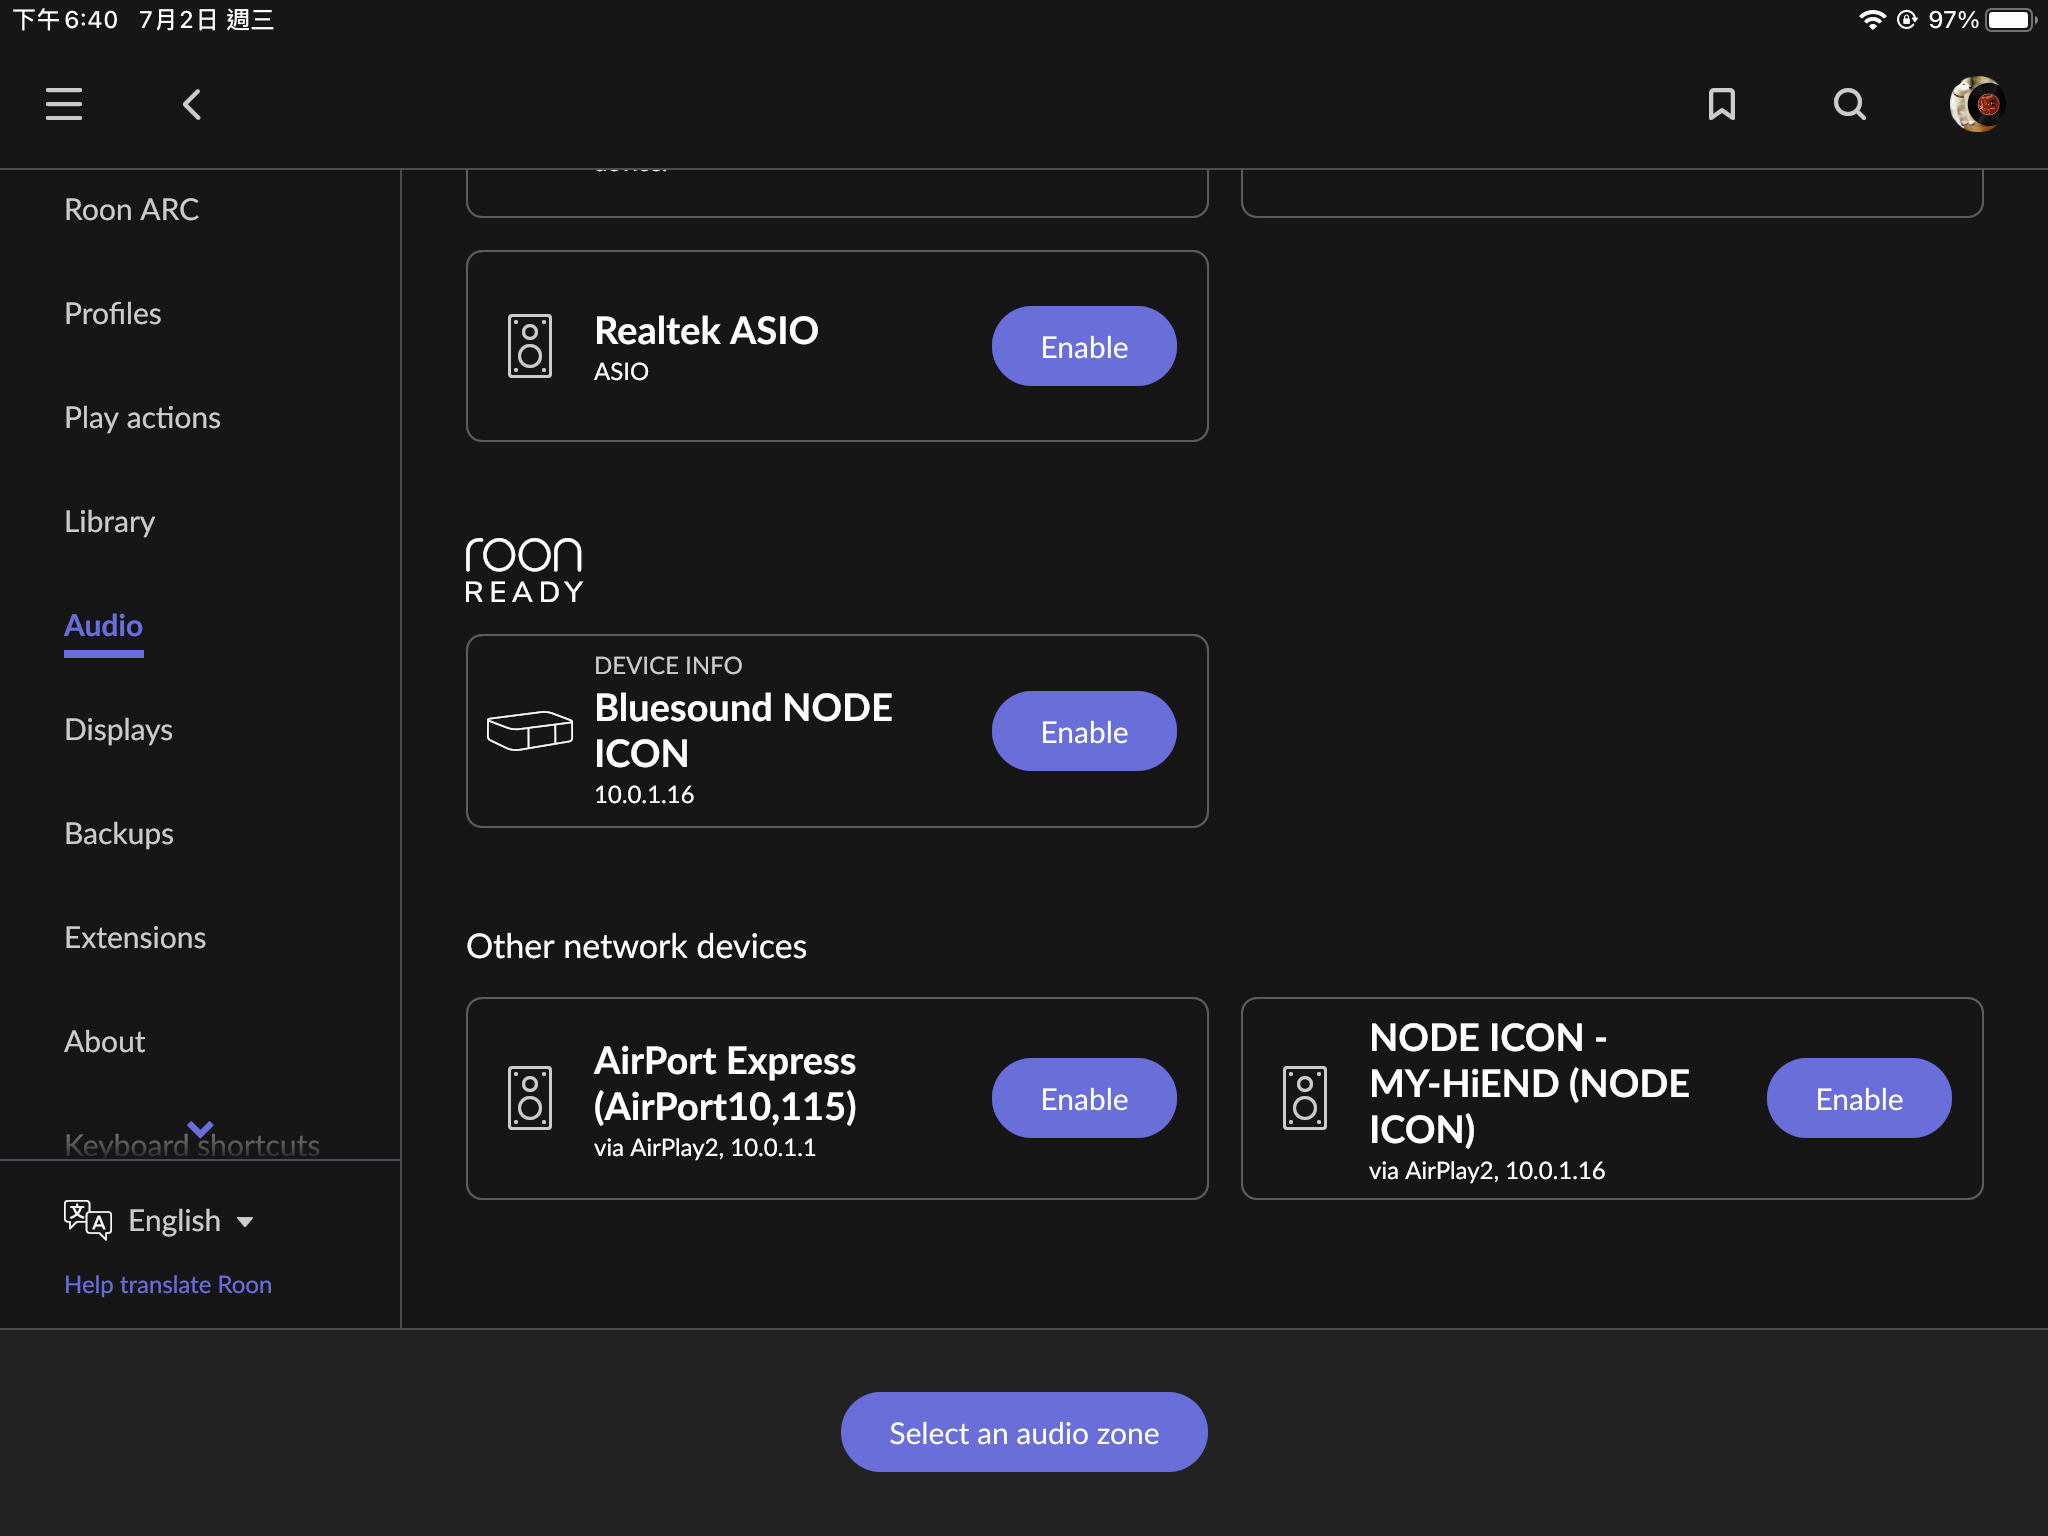Click the Realtek ASIO speaker icon
The width and height of the screenshot is (2048, 1536).
[x=529, y=346]
